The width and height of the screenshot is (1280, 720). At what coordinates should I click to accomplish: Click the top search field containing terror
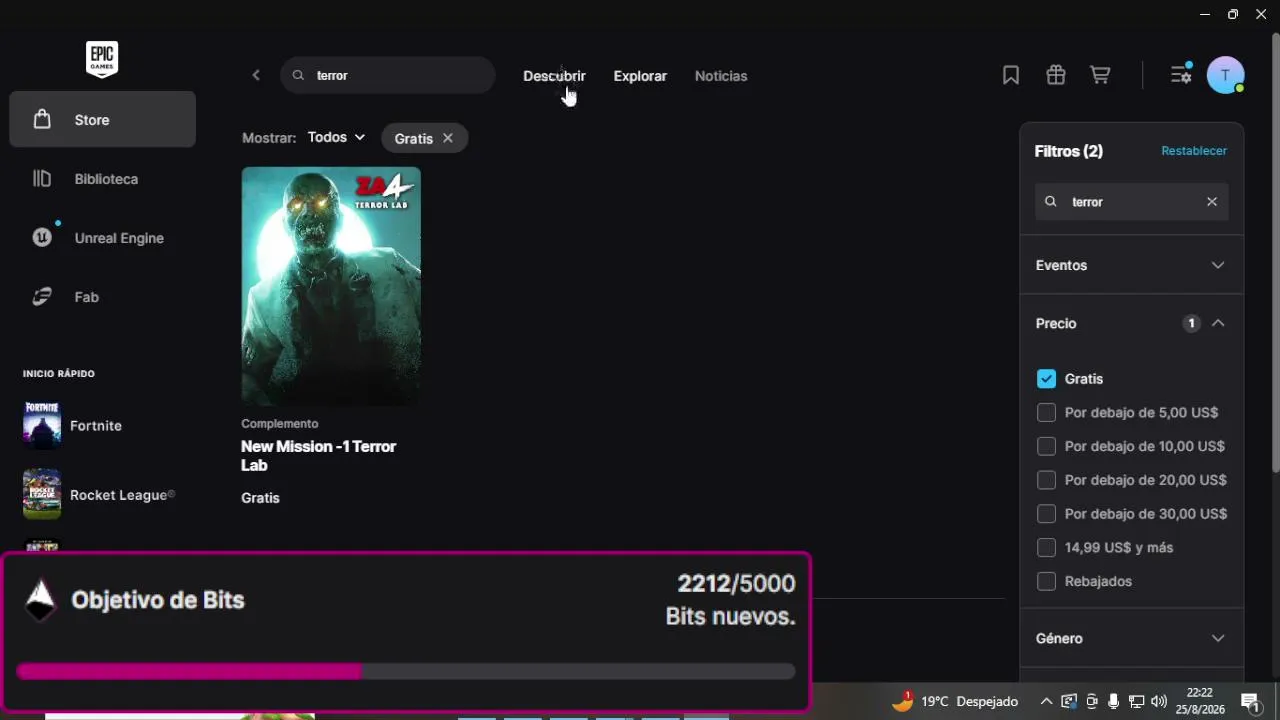coord(388,75)
